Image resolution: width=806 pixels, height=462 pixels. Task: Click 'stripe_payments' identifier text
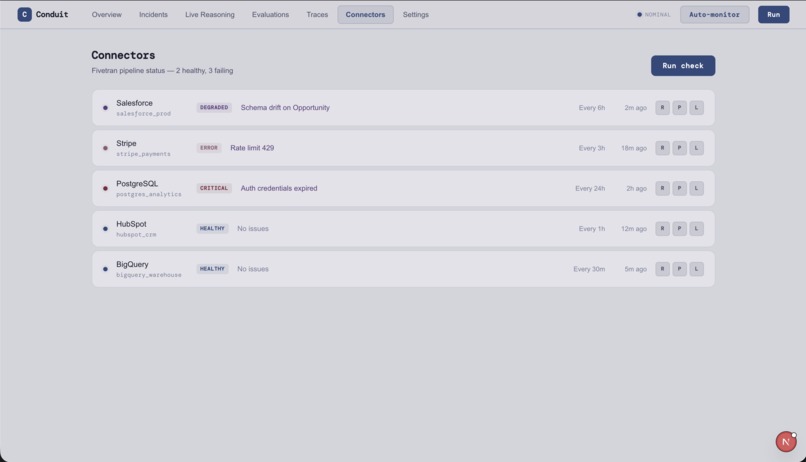click(x=143, y=154)
